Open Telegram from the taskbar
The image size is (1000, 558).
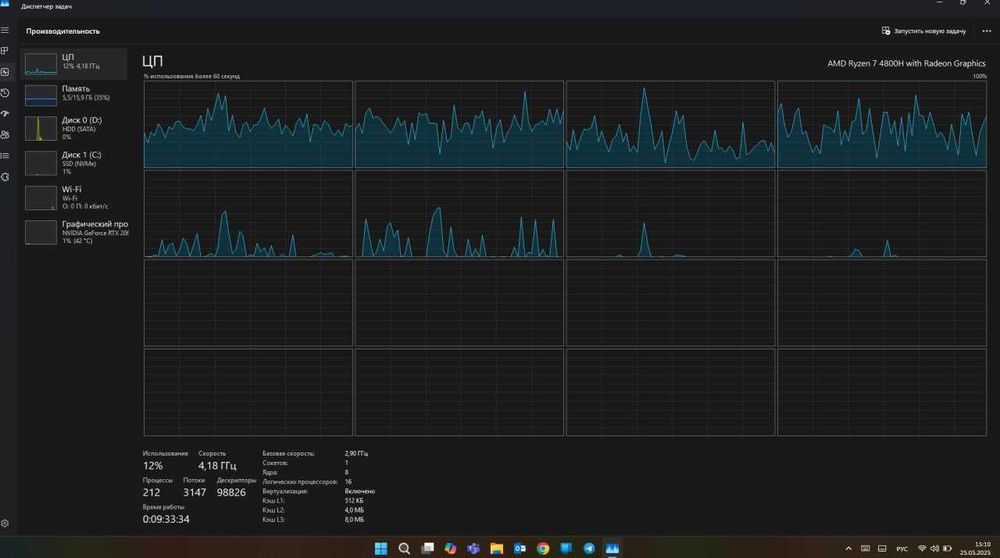589,548
